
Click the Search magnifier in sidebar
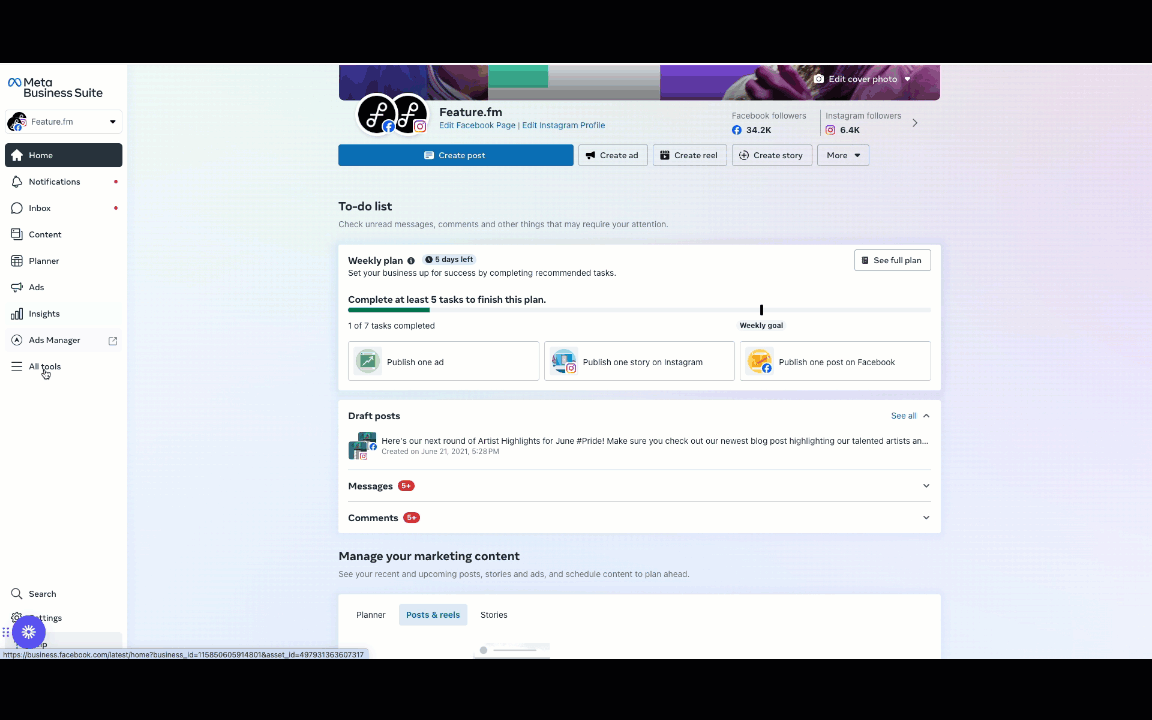coord(17,594)
